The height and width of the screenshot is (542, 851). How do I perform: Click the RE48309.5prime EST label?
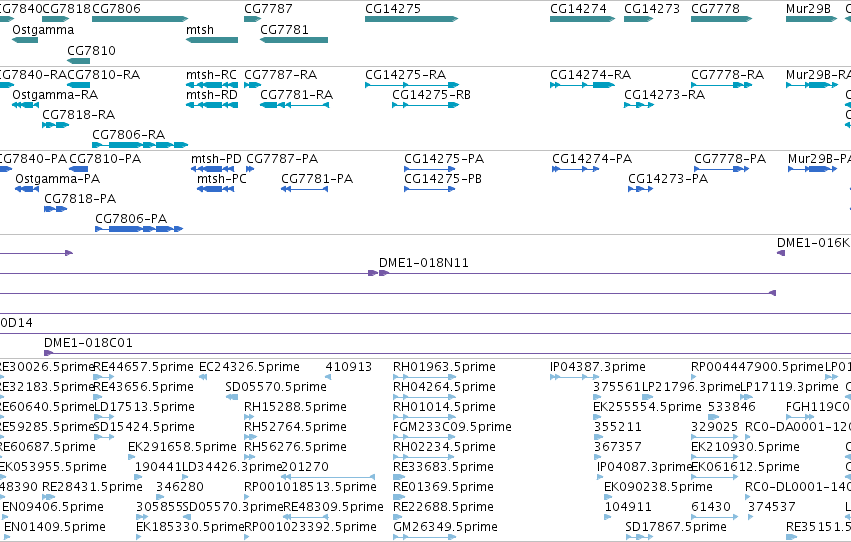pos(333,507)
